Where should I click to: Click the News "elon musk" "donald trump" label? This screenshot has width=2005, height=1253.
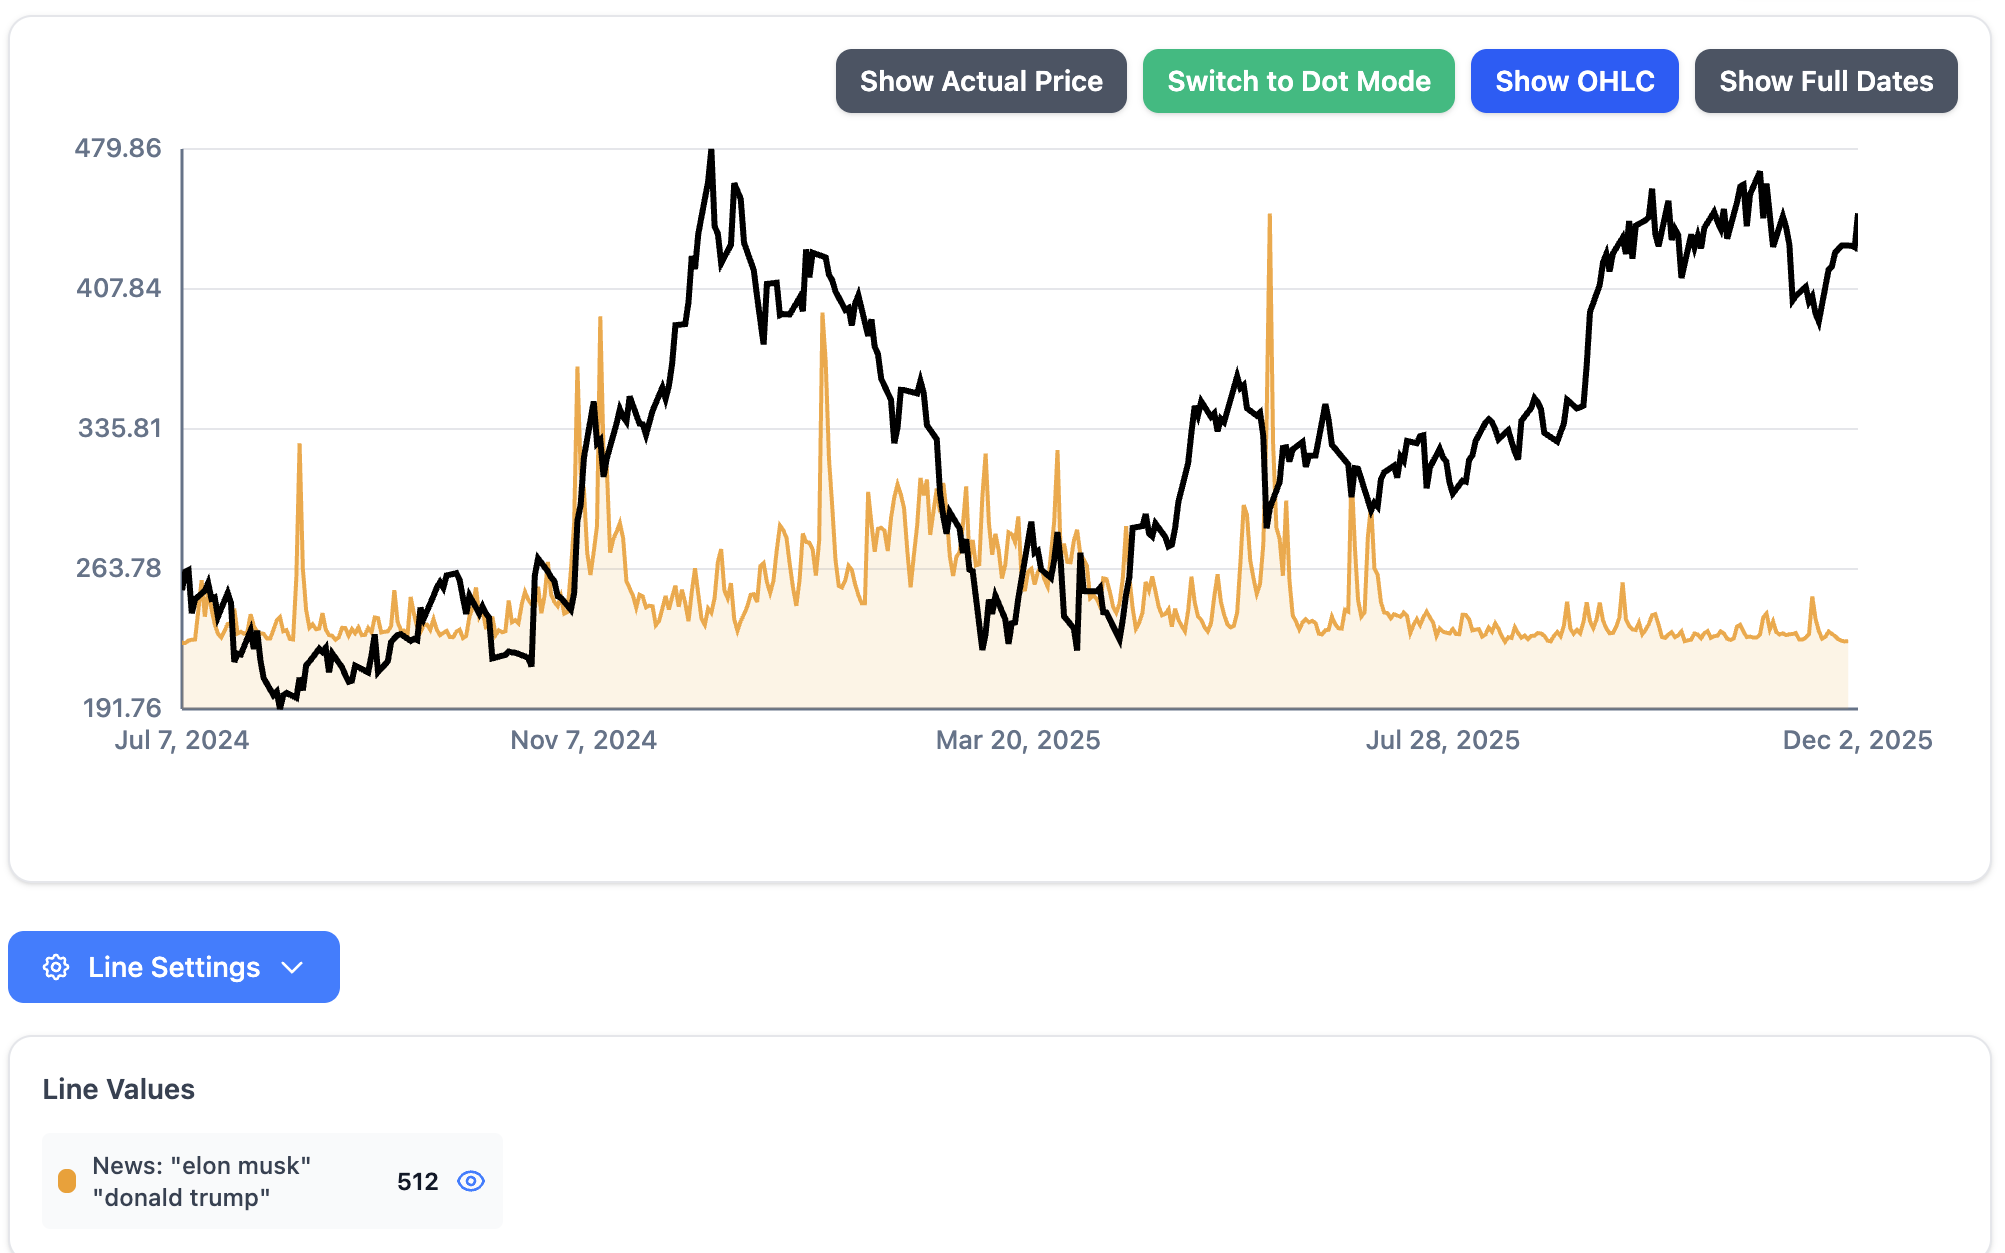(x=202, y=1181)
